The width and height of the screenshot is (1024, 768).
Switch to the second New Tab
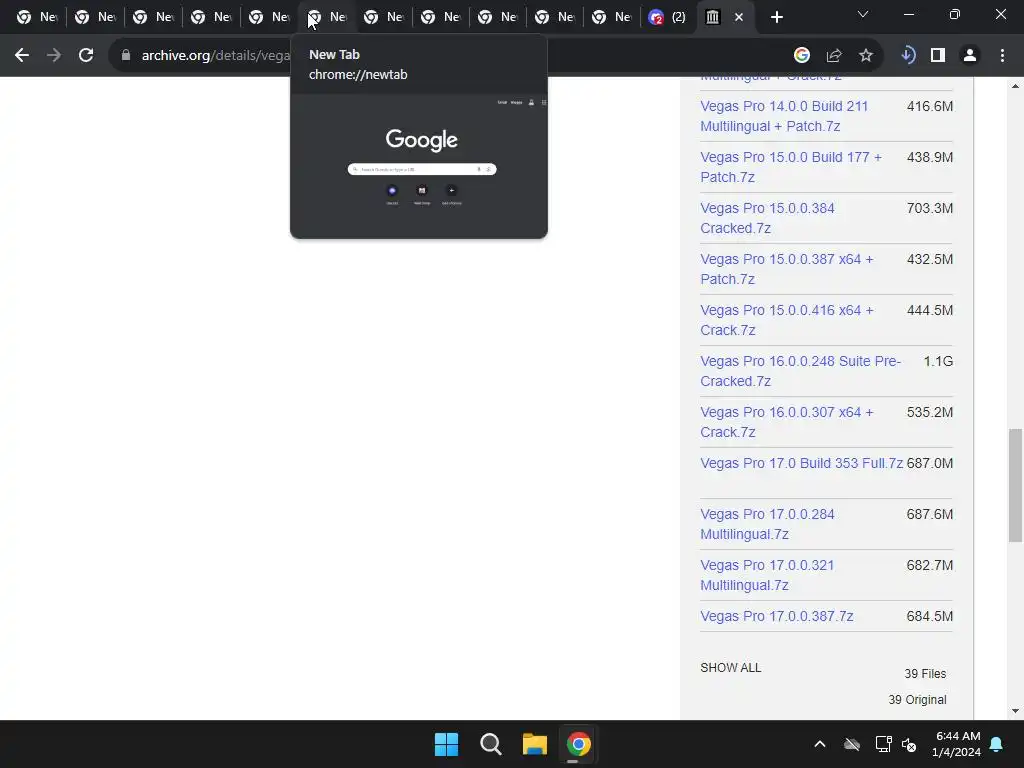(x=95, y=17)
